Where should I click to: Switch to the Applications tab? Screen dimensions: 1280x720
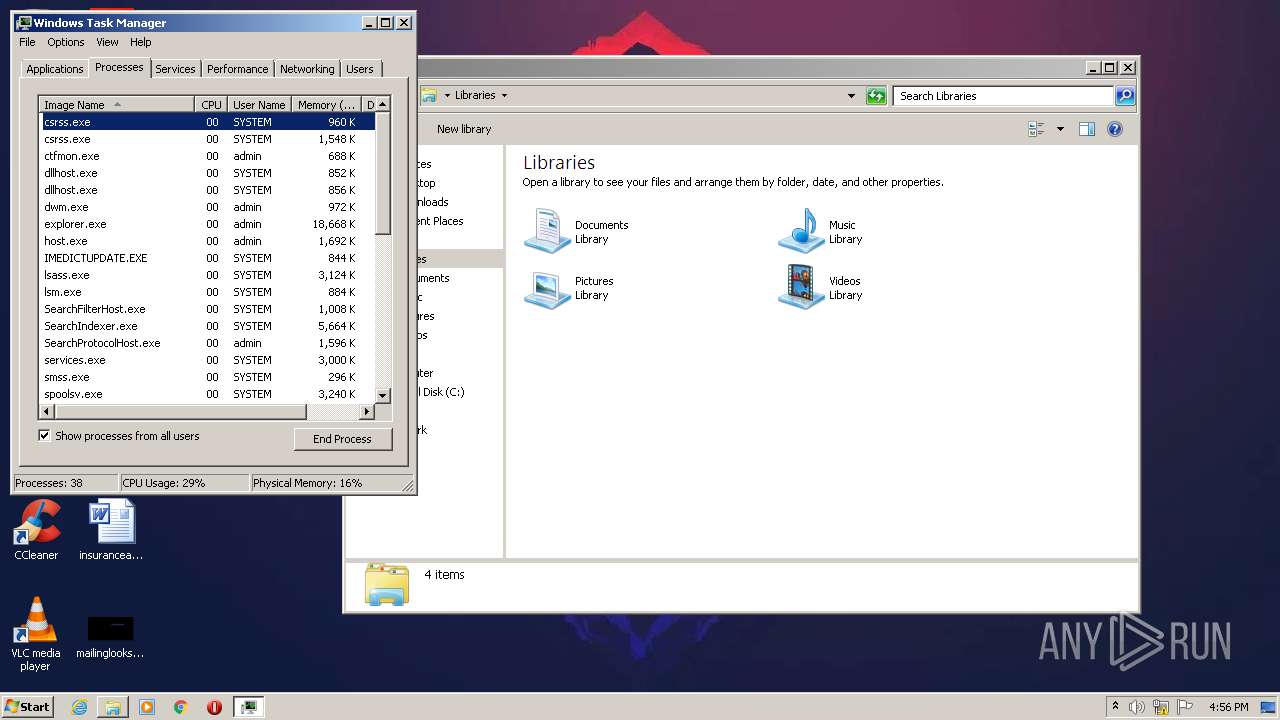coord(54,69)
